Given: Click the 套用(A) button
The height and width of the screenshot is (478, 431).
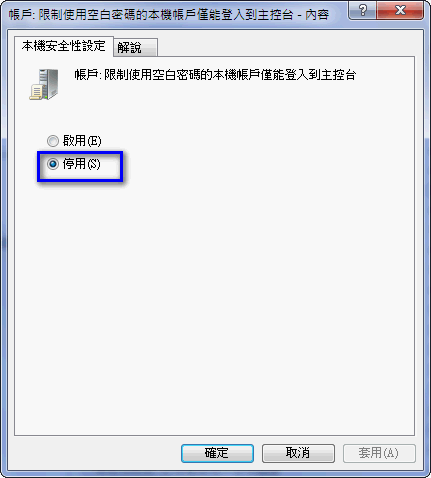Looking at the screenshot, I should (x=379, y=453).
